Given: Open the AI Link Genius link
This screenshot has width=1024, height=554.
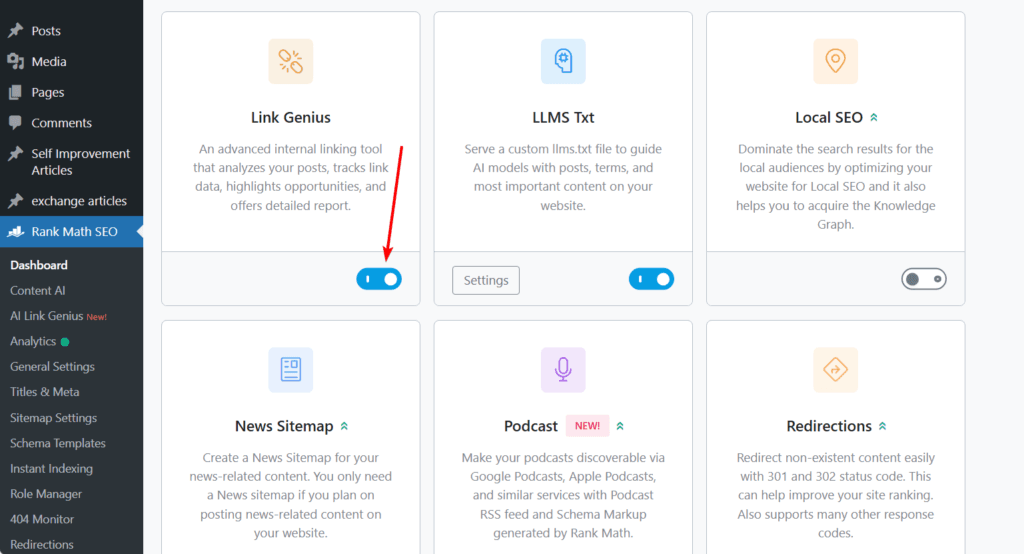Looking at the screenshot, I should click(46, 316).
